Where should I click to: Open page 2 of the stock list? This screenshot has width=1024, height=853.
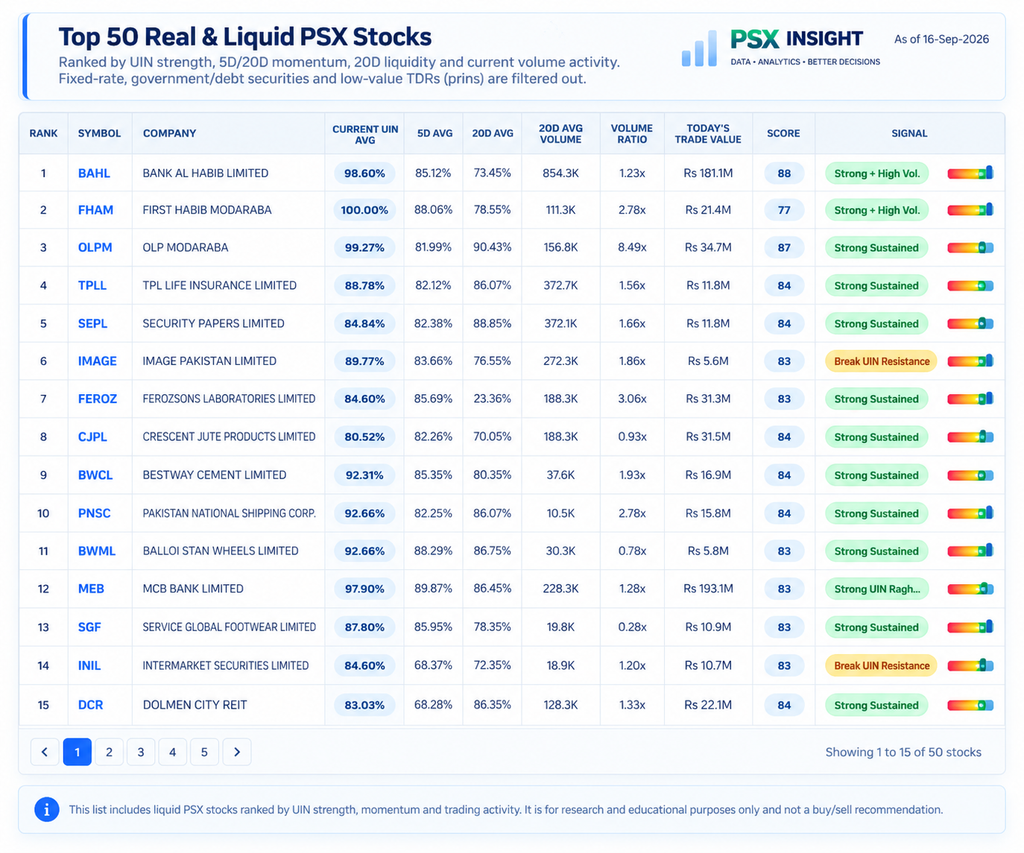coord(109,752)
